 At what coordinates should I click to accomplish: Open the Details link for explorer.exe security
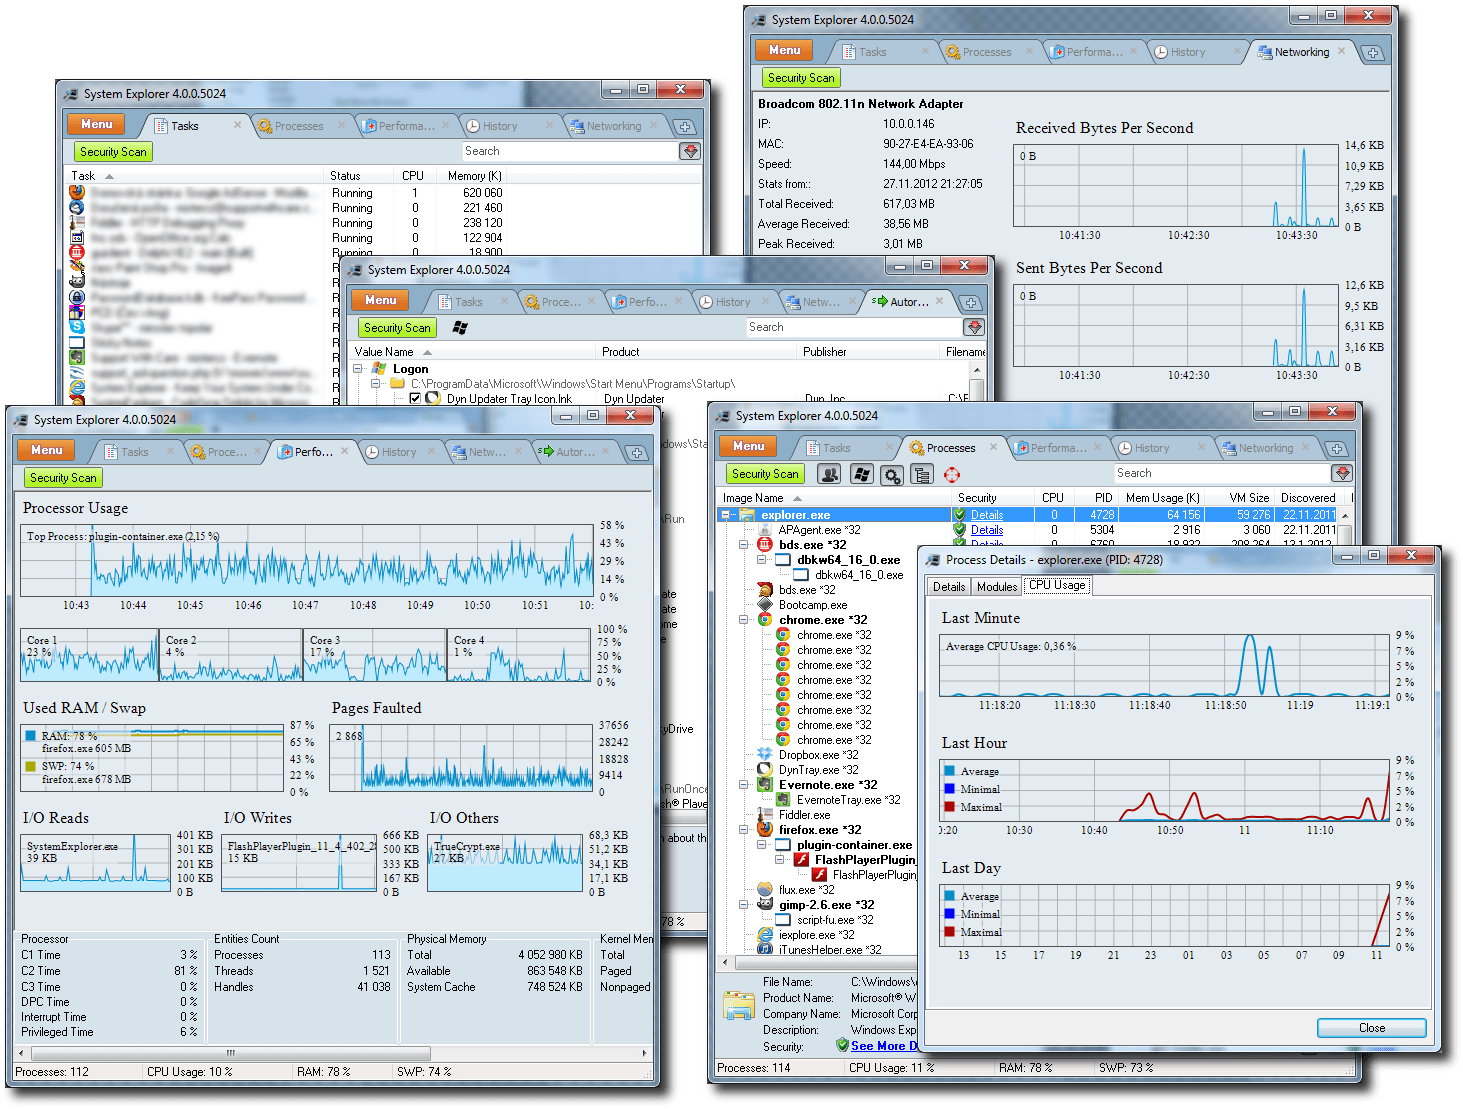(989, 514)
